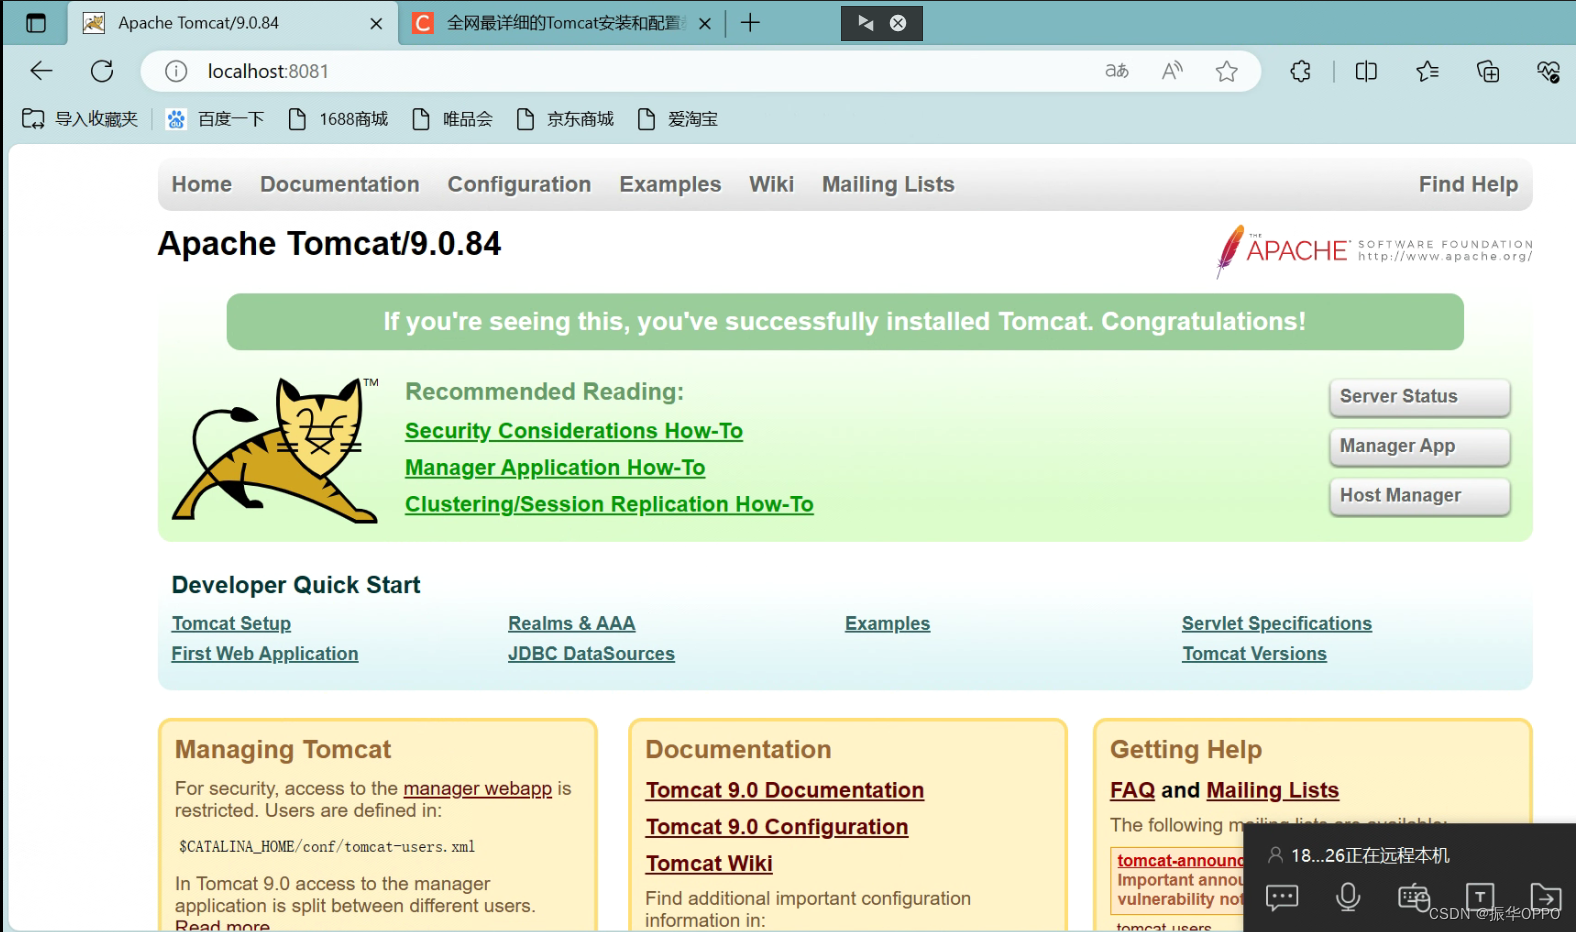Screen dimensions: 1576x932
Task: Toggle split screen view icon
Action: [1366, 71]
